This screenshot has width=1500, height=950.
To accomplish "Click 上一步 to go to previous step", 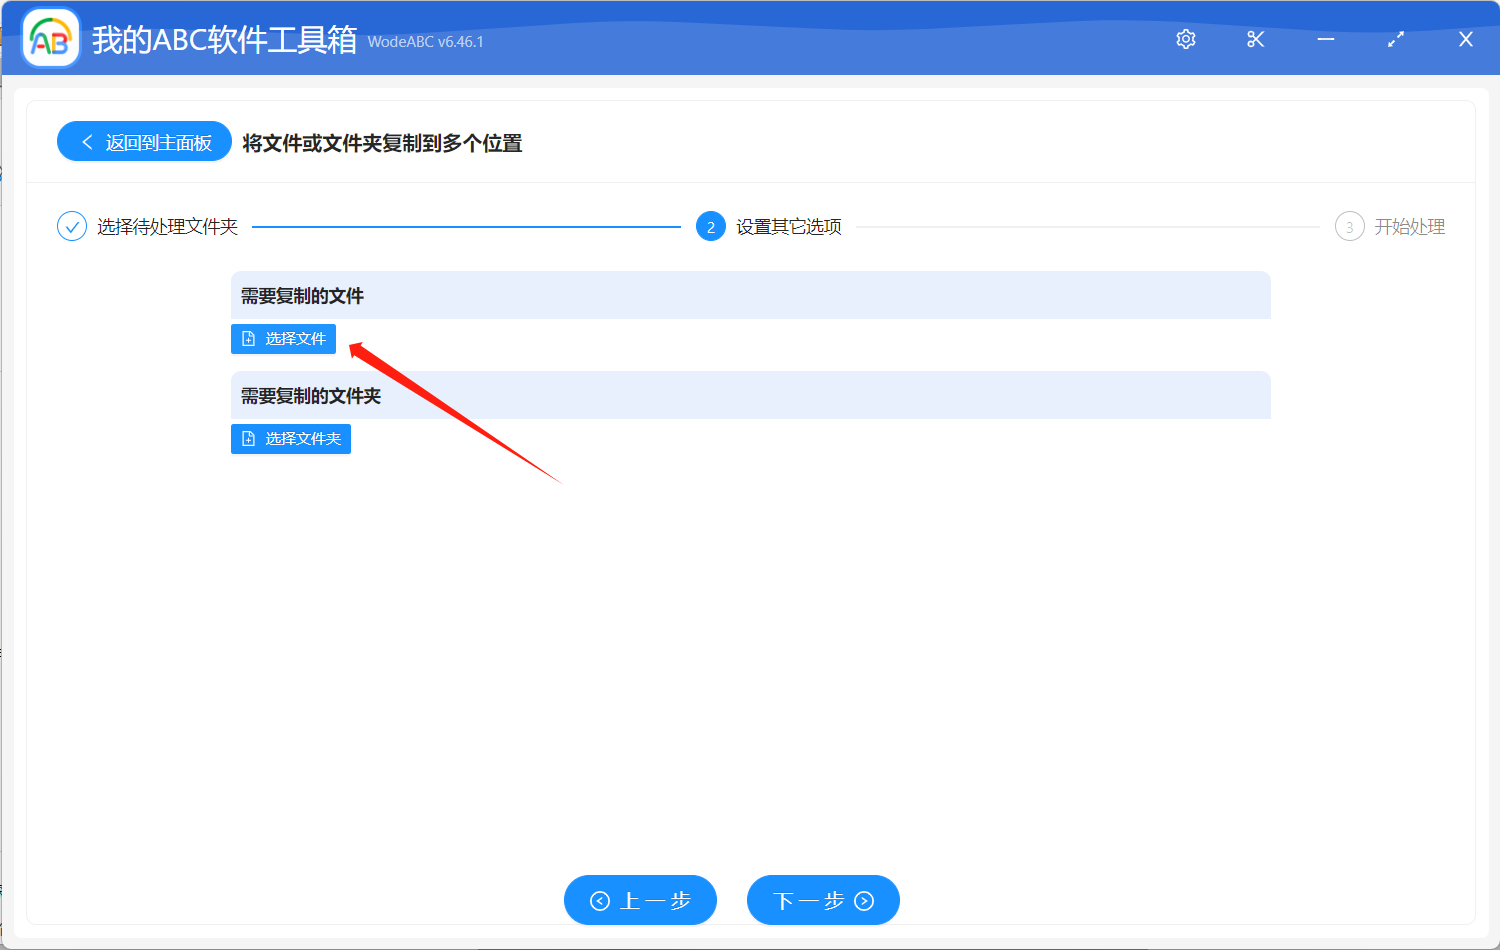I will point(640,900).
